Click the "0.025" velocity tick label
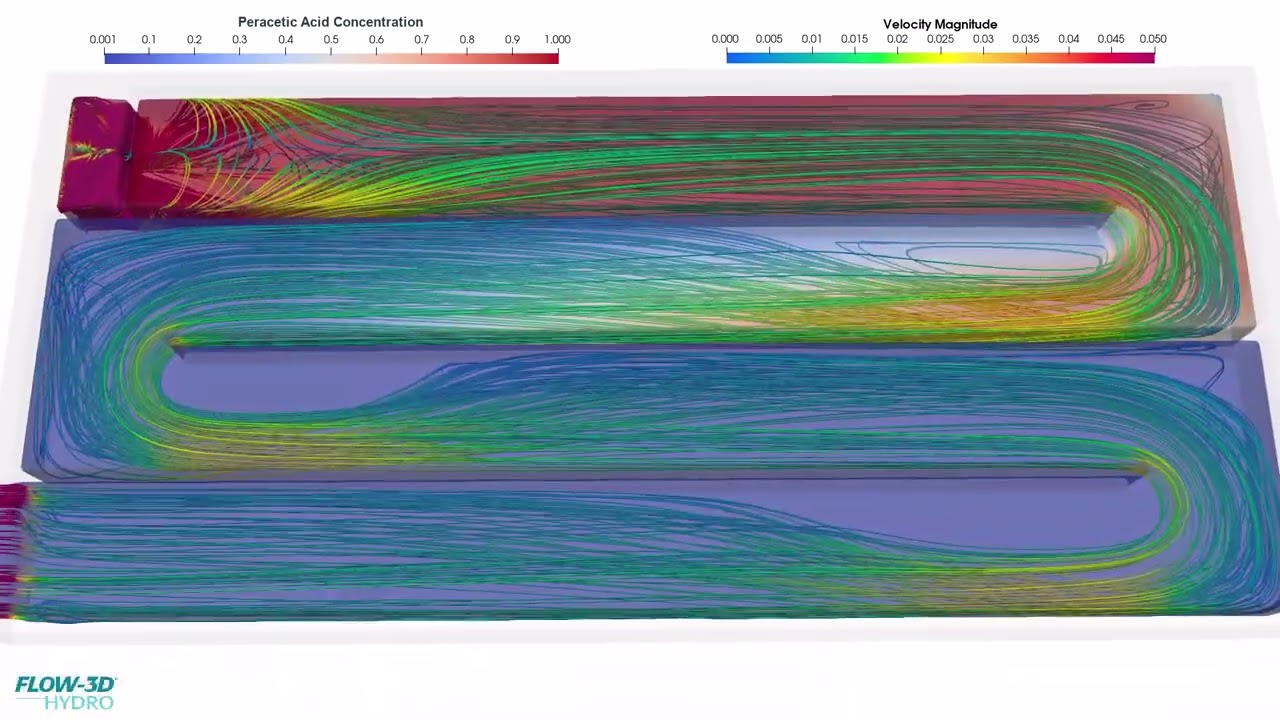Image resolution: width=1280 pixels, height=720 pixels. [940, 39]
